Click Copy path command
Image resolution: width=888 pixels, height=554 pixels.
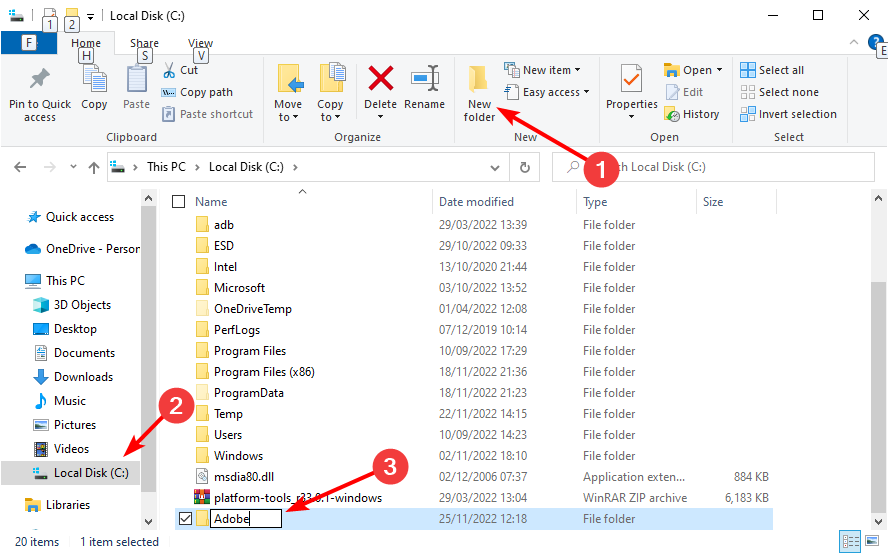point(197,92)
